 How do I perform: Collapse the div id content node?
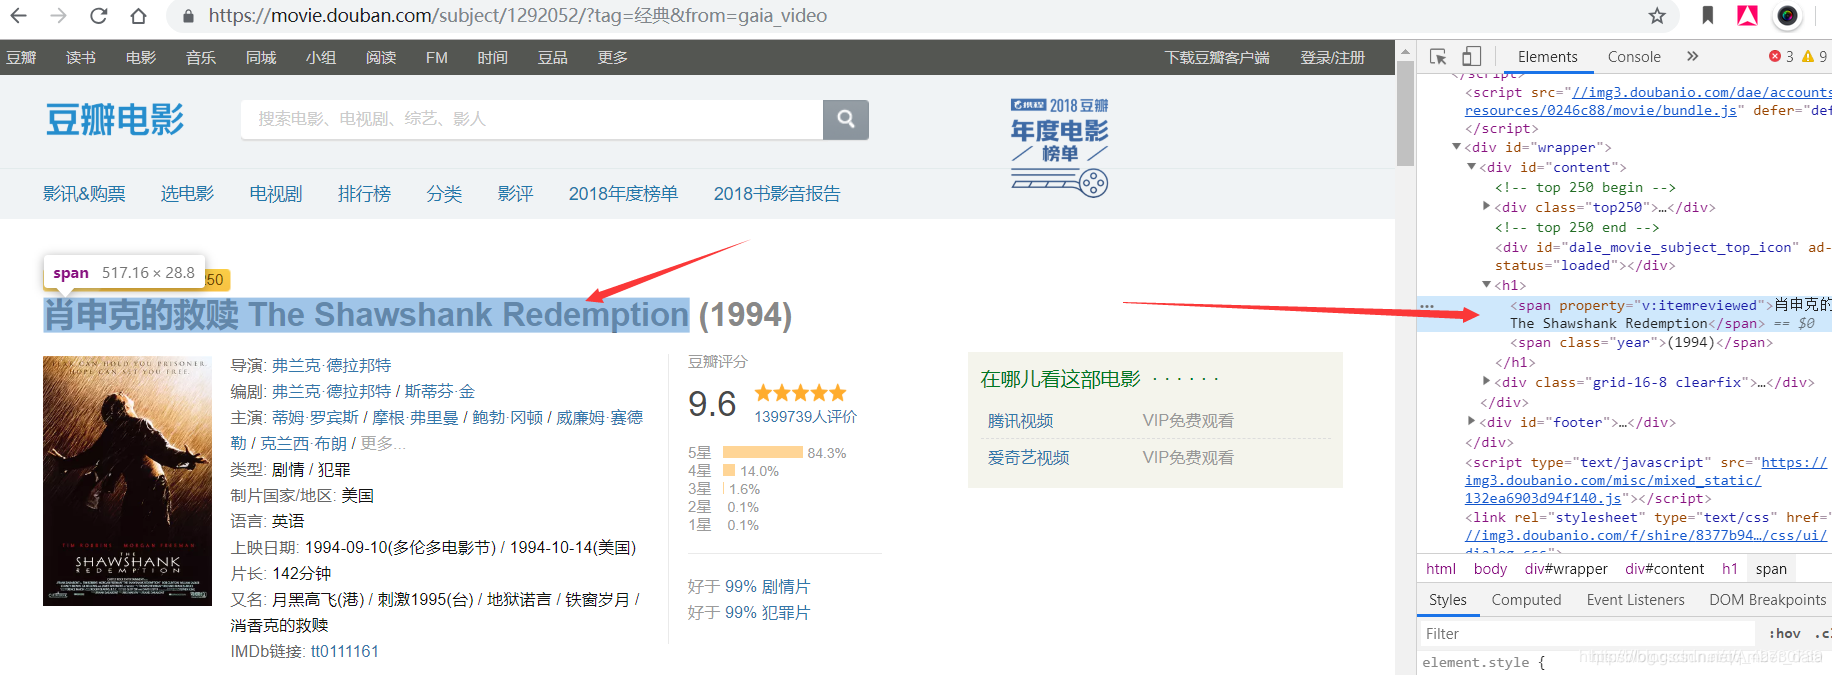1471,167
